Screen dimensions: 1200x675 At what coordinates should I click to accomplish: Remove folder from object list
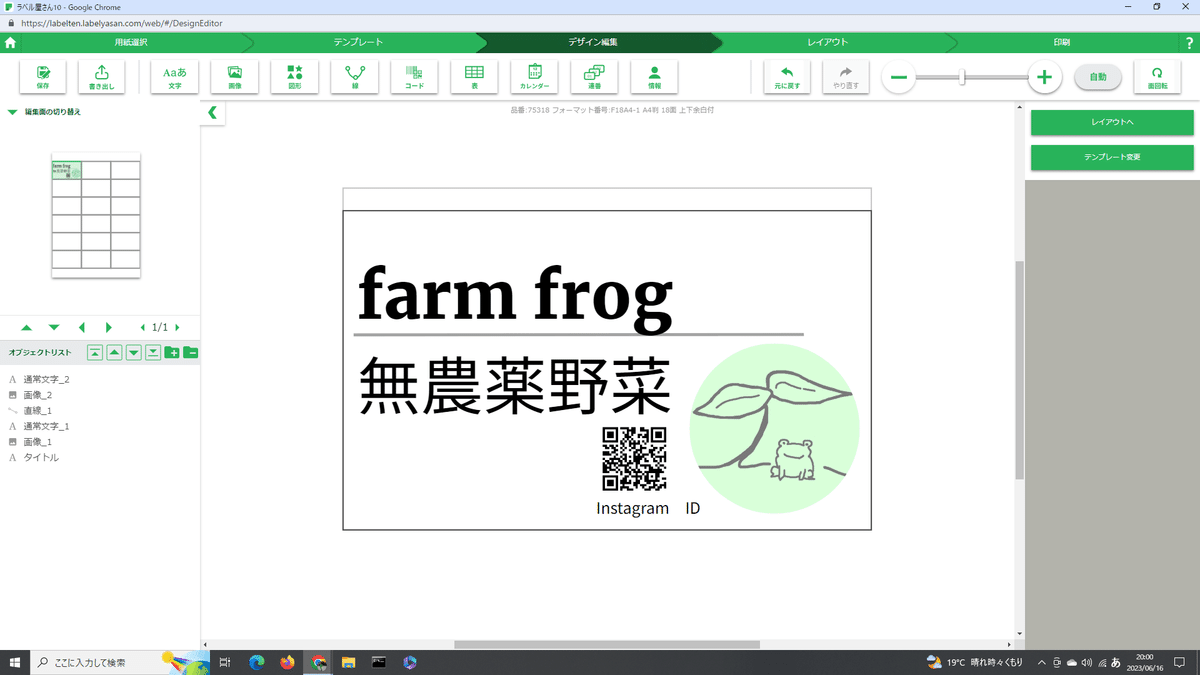pos(190,352)
